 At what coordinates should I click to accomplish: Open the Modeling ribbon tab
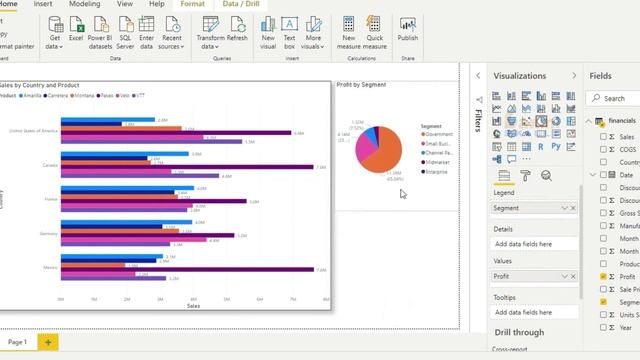click(84, 4)
